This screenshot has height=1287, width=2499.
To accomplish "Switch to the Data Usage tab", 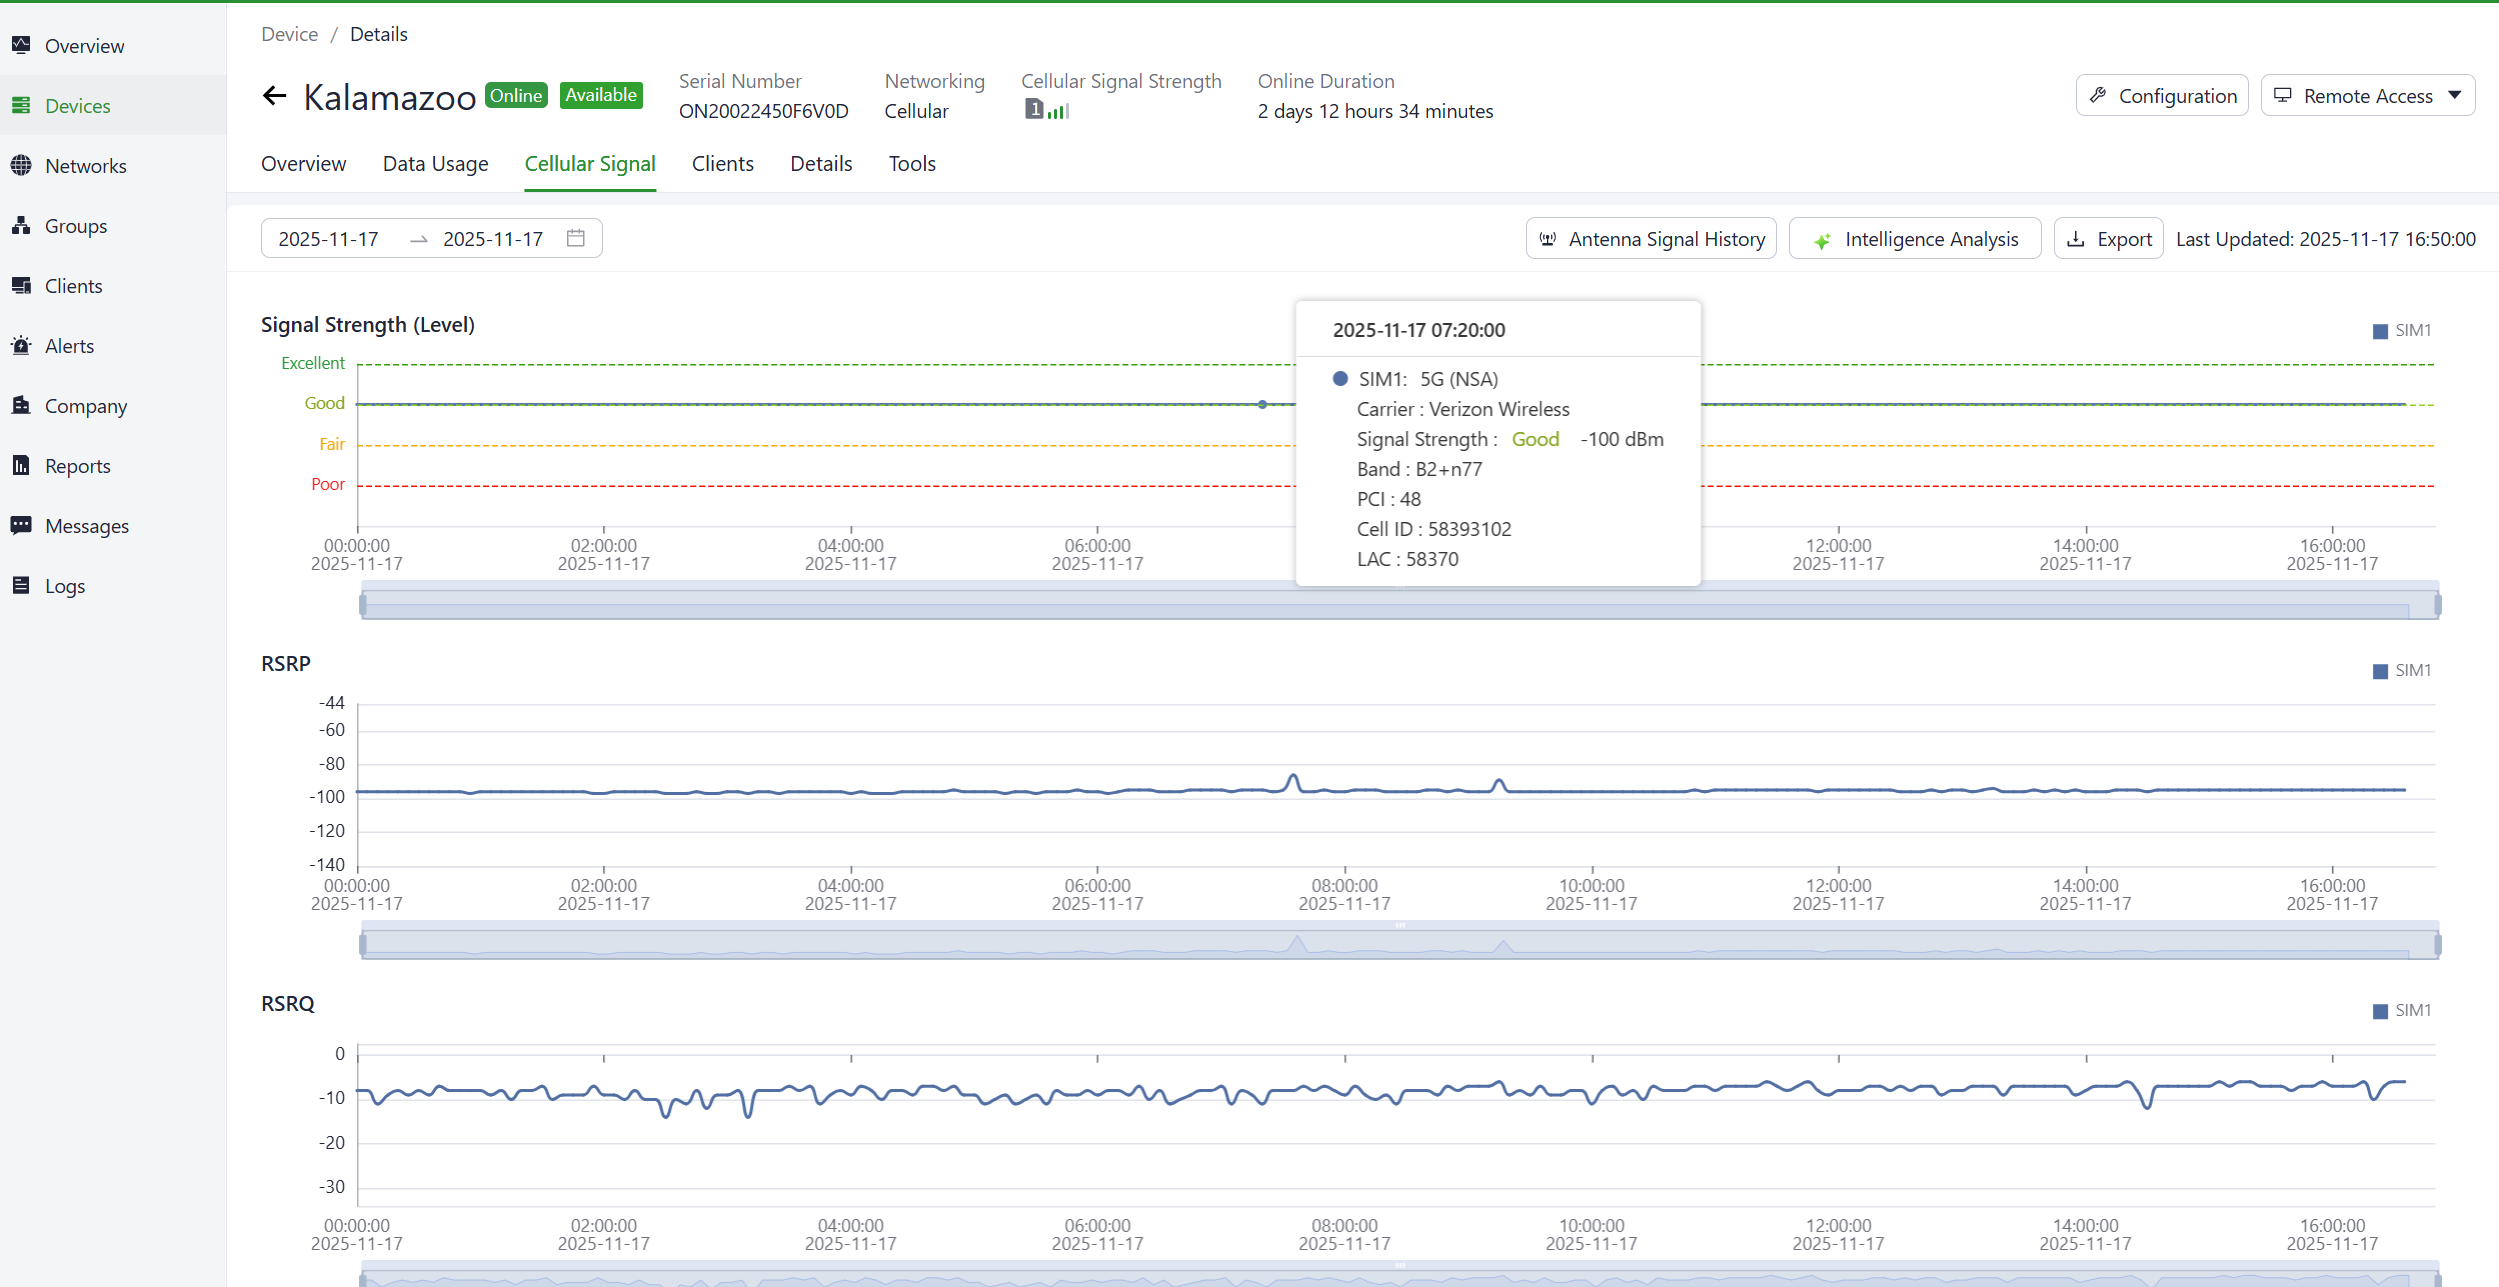I will pyautogui.click(x=435, y=164).
